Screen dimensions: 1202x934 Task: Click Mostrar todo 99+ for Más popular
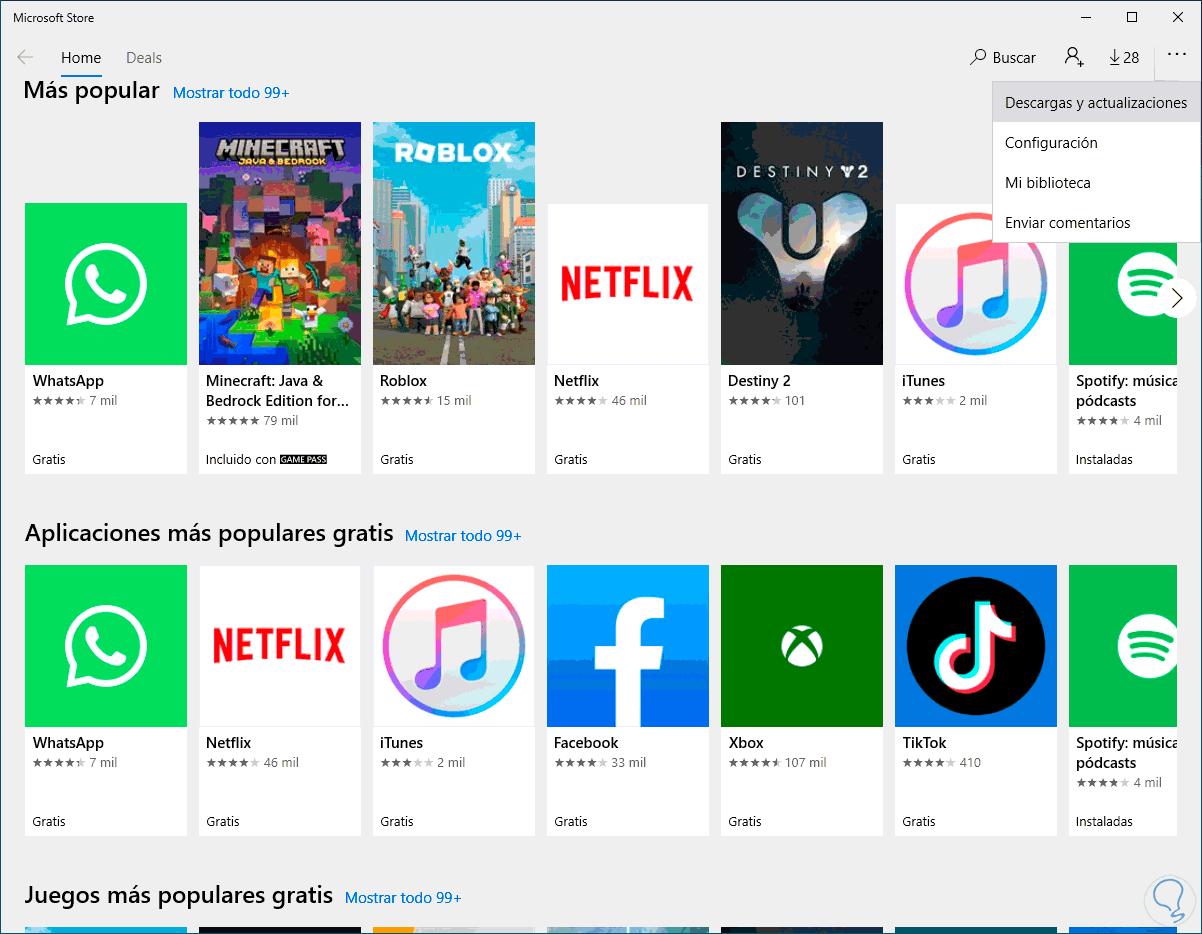231,93
